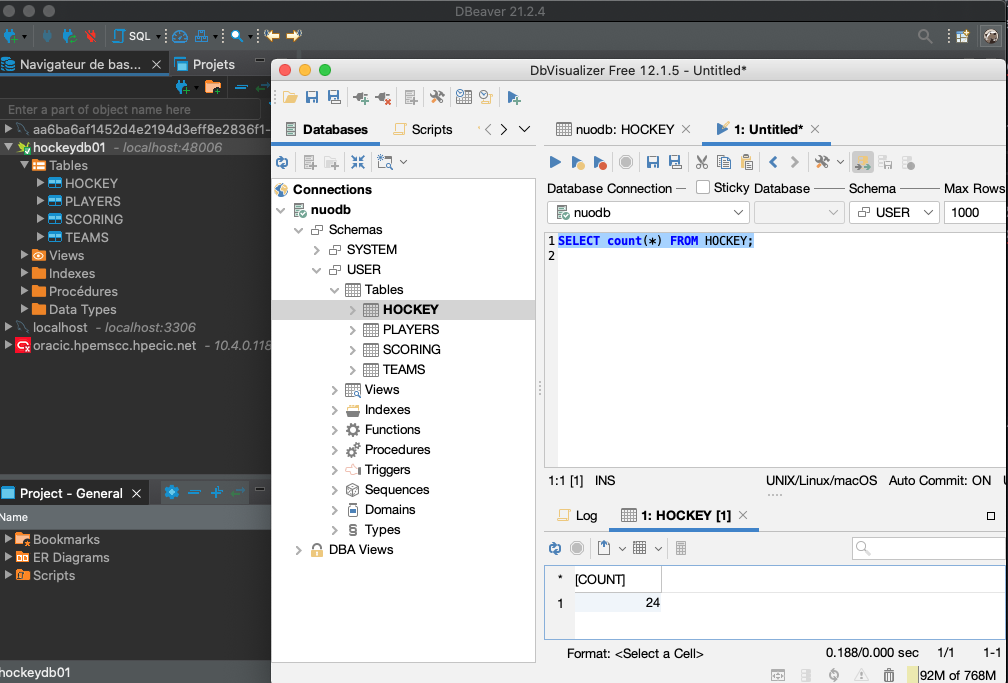The width and height of the screenshot is (1008, 683).
Task: Click the DBeaver disconnect red plug icon
Action: point(91,36)
